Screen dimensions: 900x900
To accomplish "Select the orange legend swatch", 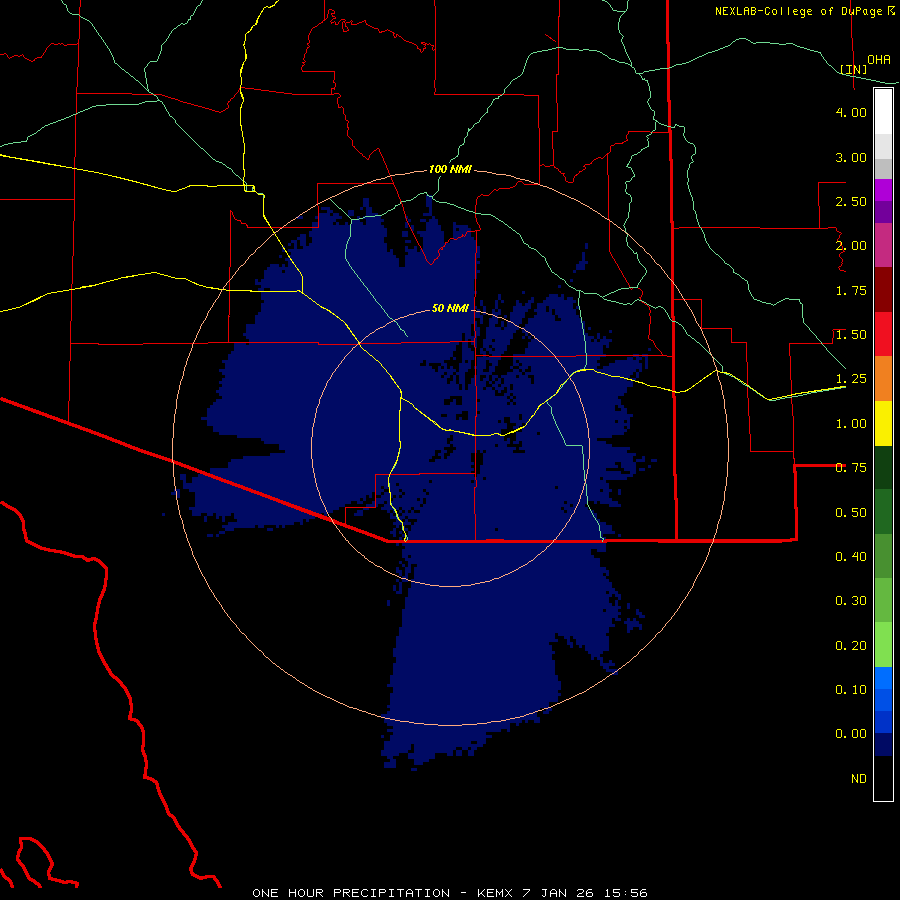I will click(x=883, y=379).
